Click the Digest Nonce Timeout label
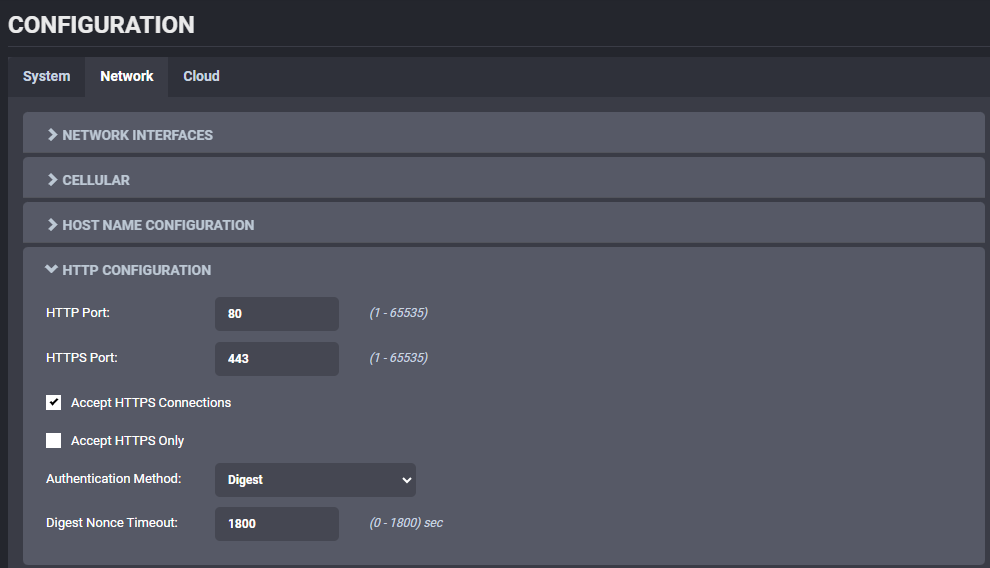Viewport: 990px width, 568px height. point(112,523)
